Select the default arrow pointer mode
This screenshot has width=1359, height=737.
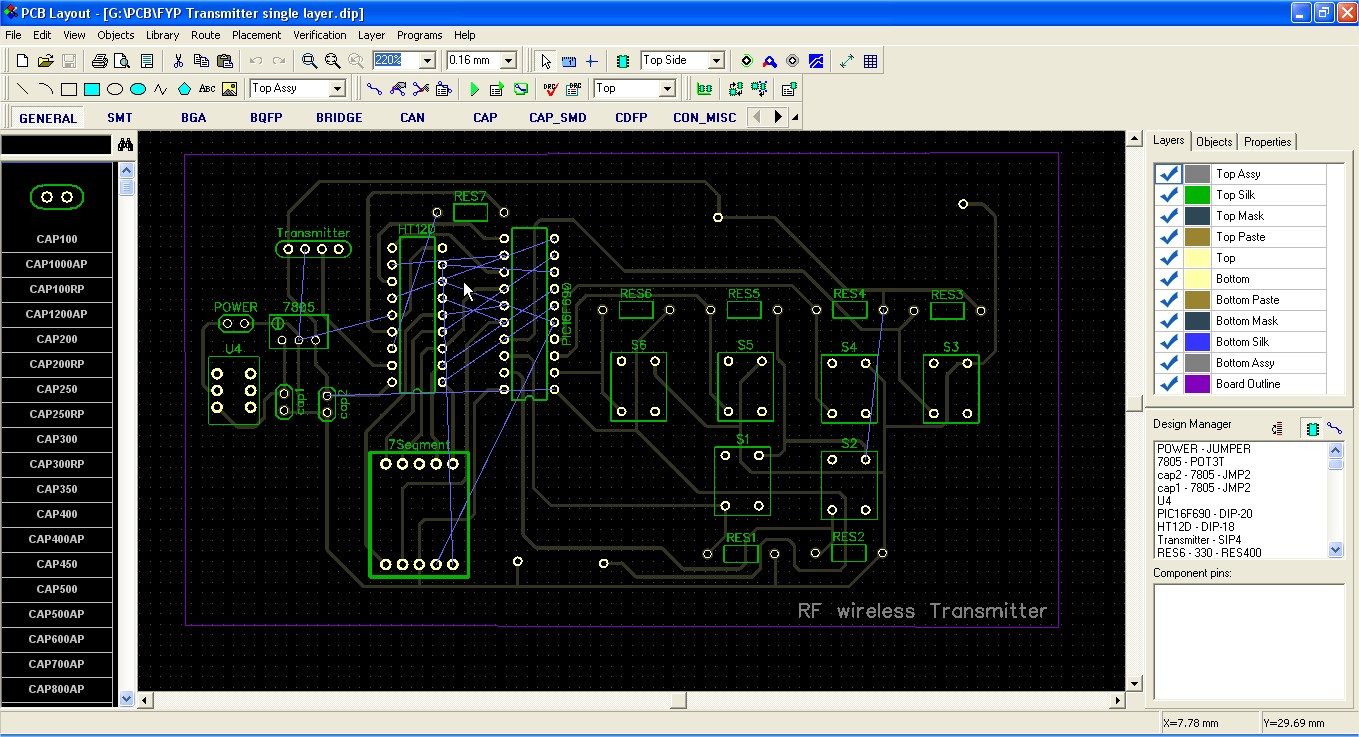(546, 61)
